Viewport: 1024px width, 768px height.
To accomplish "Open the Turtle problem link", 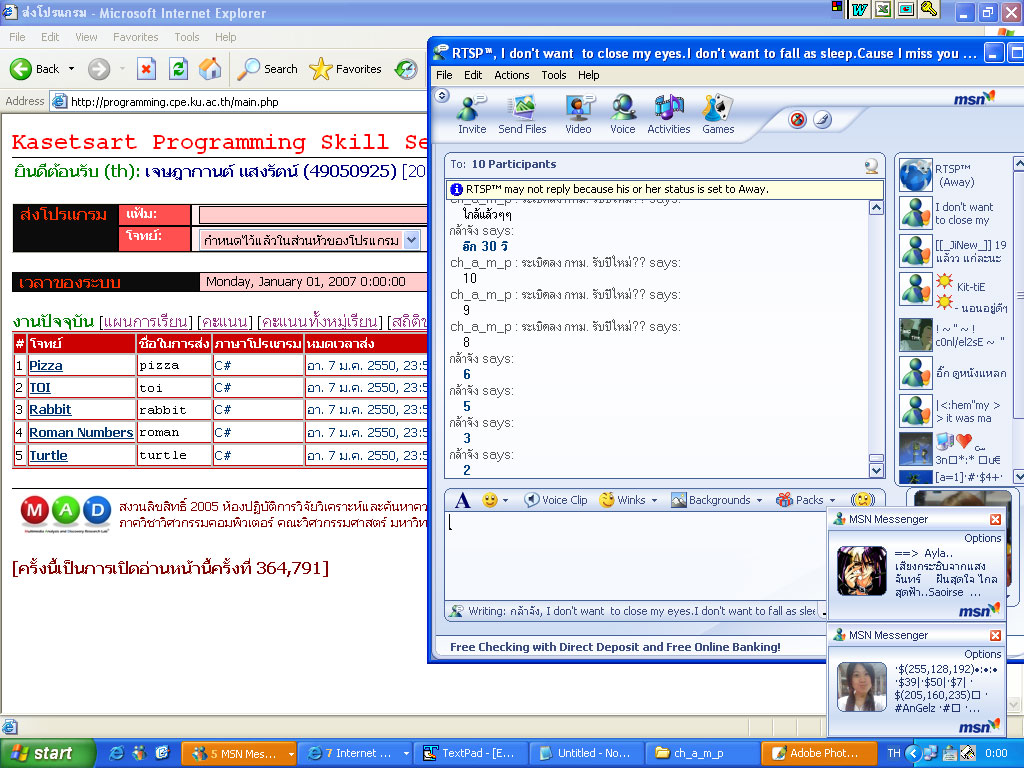I will coord(48,455).
